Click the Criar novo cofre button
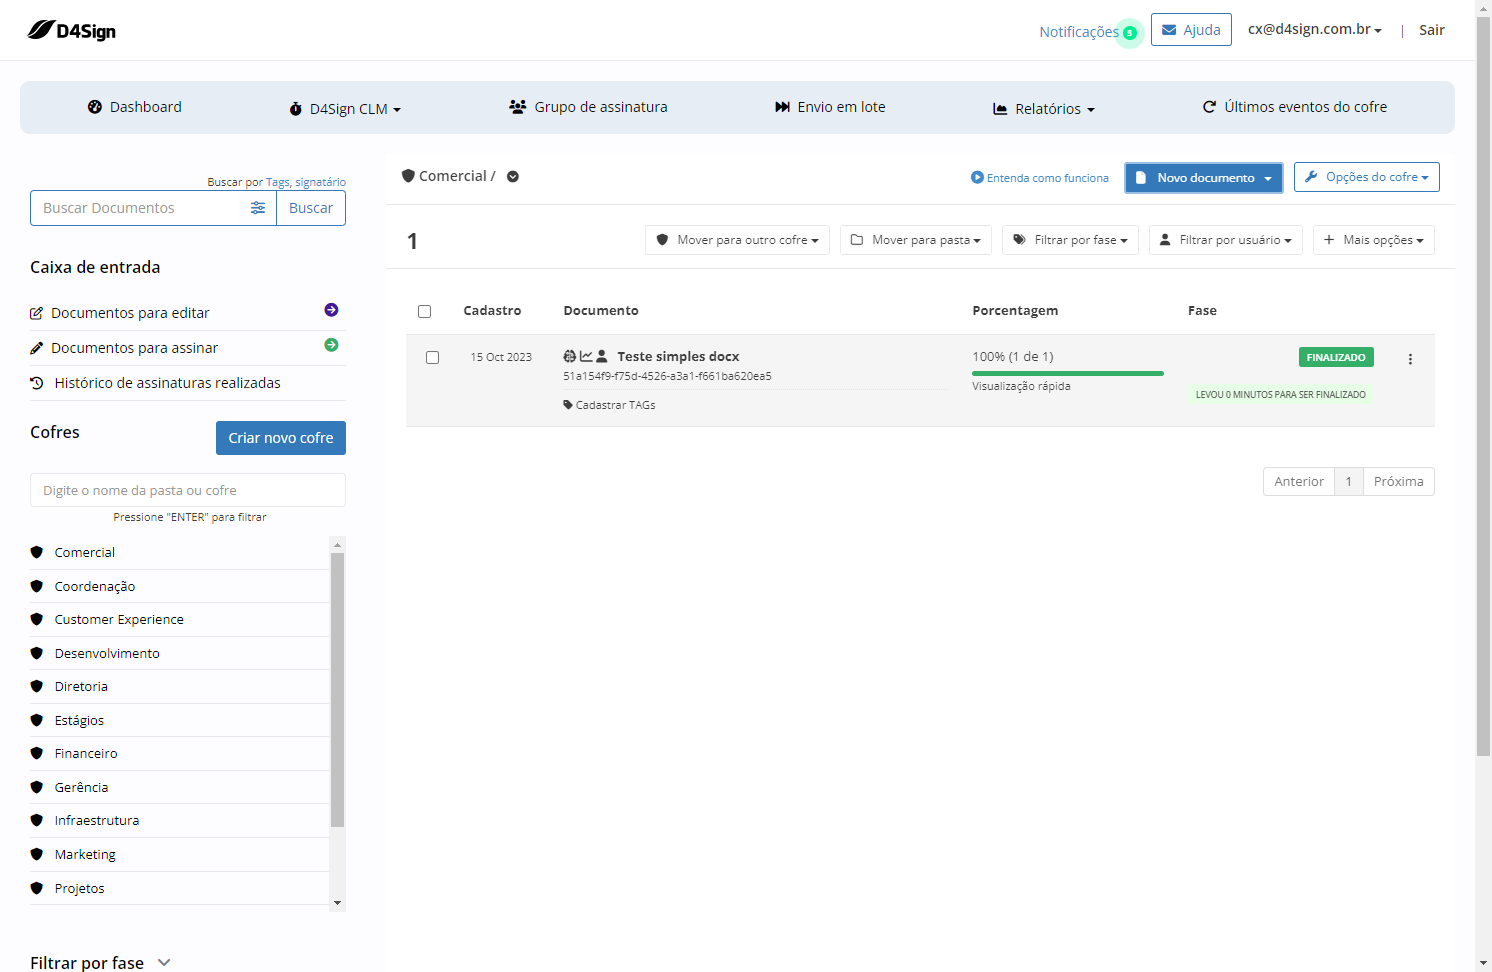1492x972 pixels. click(x=281, y=438)
